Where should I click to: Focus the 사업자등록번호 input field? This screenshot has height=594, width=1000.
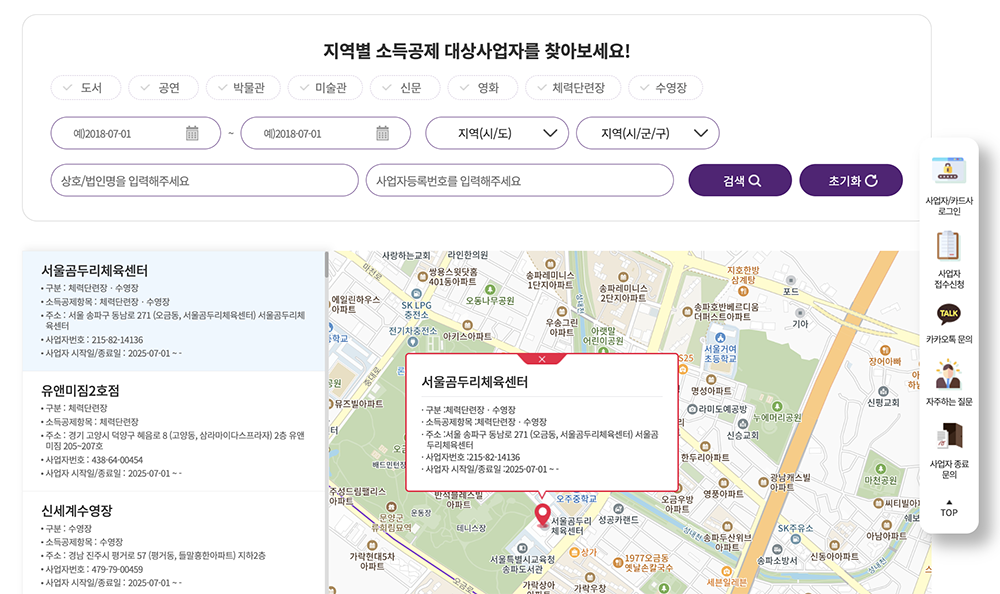[520, 181]
